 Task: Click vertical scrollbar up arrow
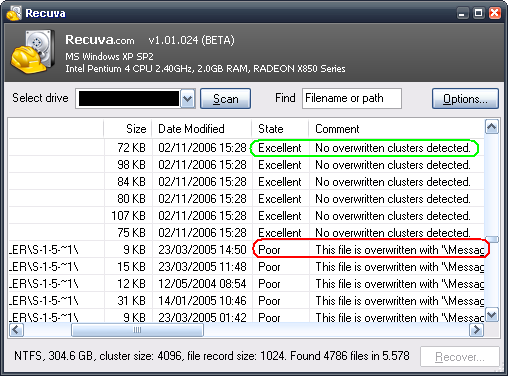click(x=492, y=127)
